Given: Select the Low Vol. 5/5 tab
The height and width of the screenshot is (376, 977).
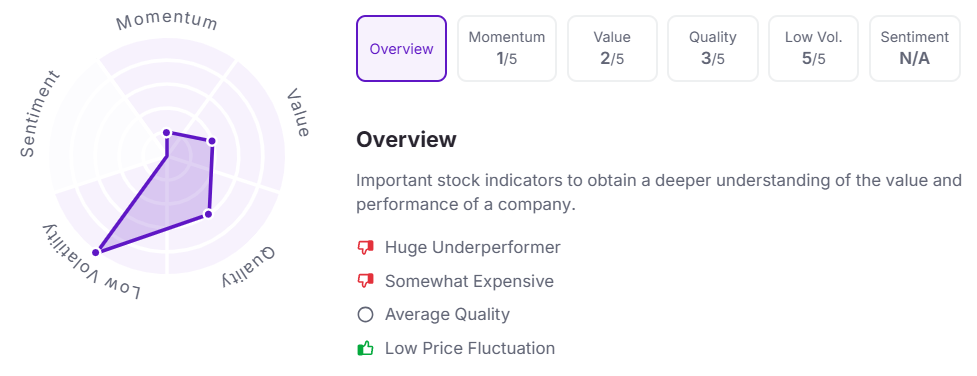Looking at the screenshot, I should (x=813, y=49).
